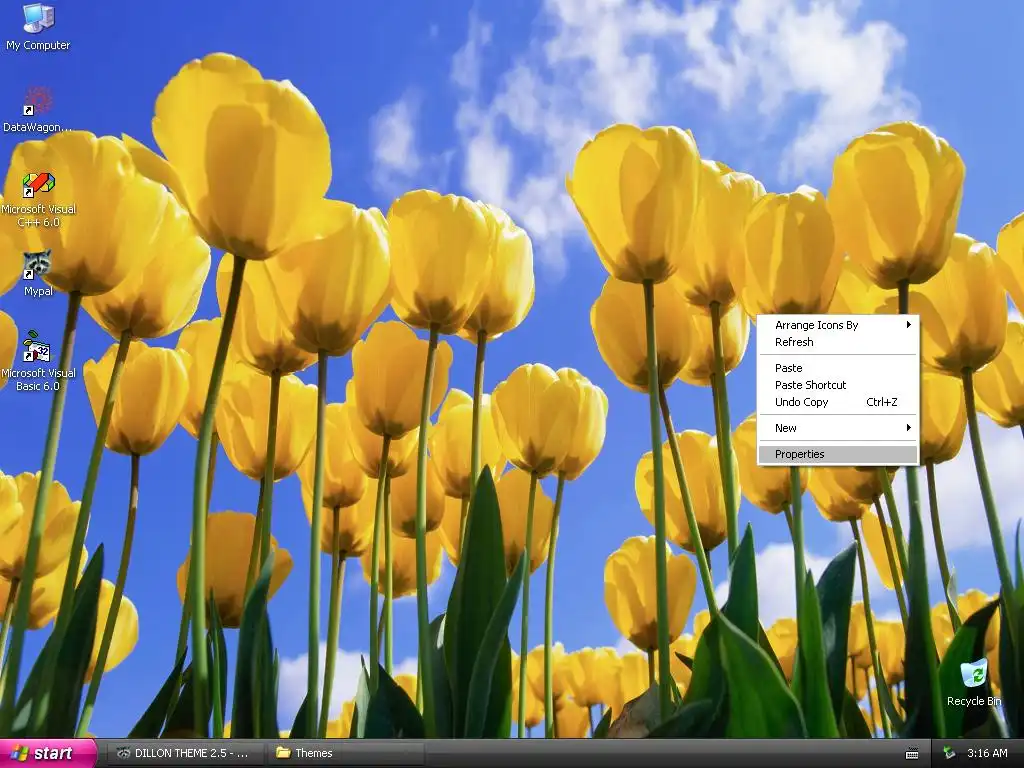The height and width of the screenshot is (768, 1024).
Task: Click the 3:16 AM taskbar clock
Action: [x=987, y=754]
